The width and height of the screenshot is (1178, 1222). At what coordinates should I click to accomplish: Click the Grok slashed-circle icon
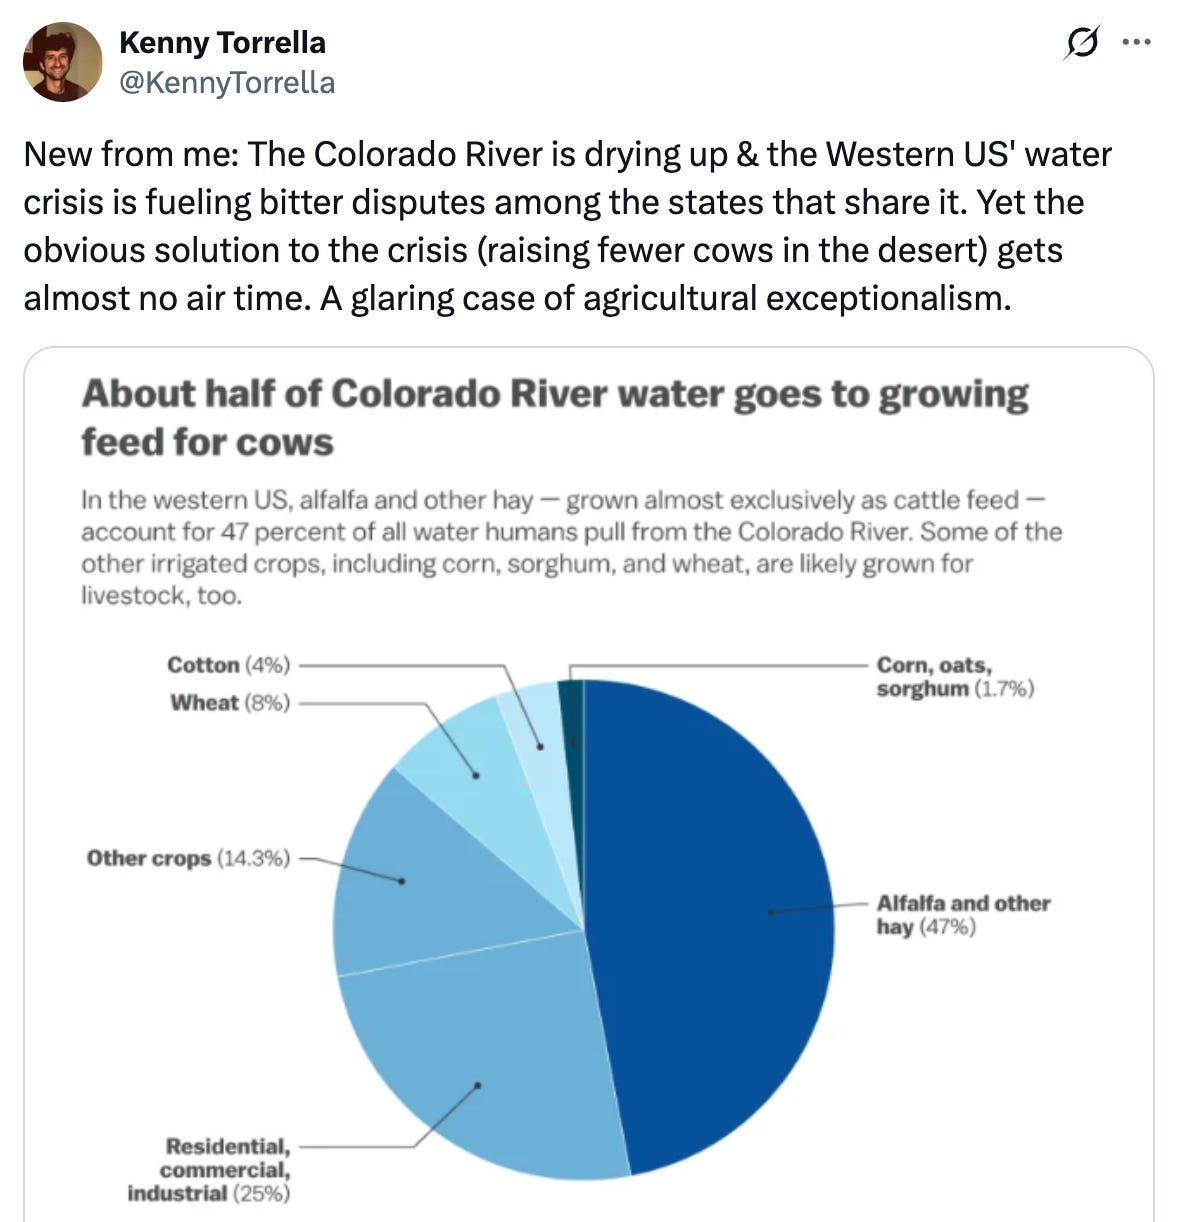point(1083,43)
